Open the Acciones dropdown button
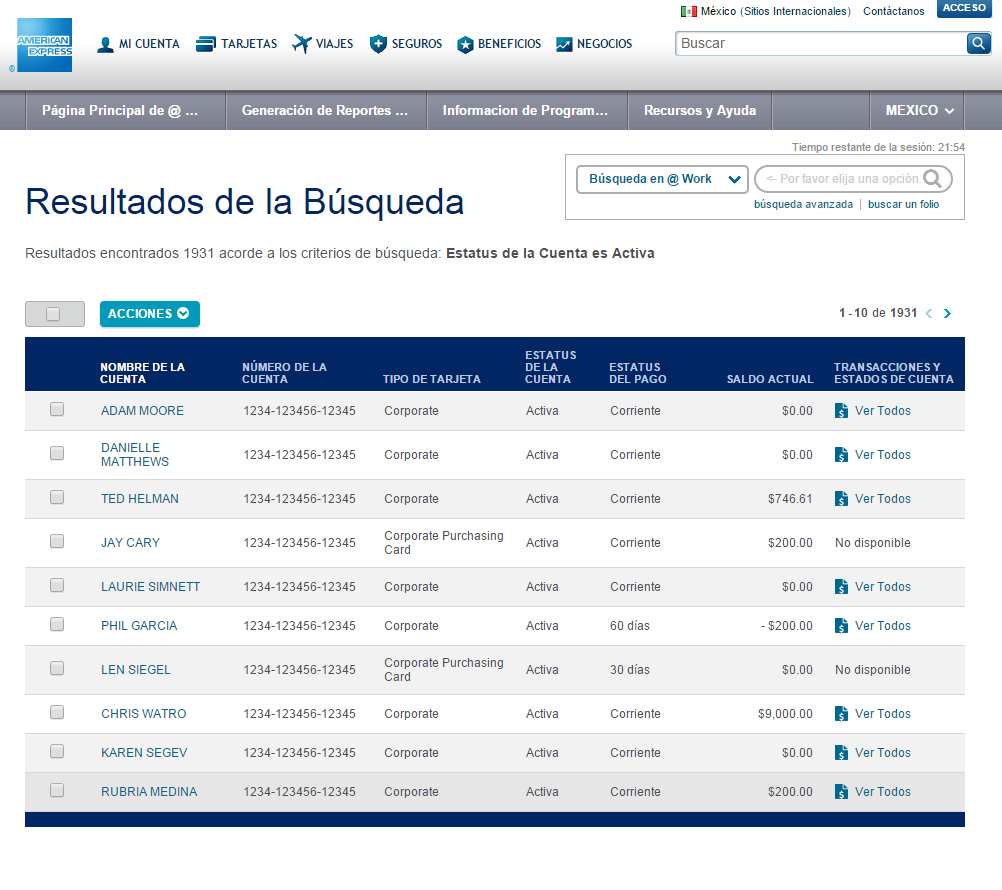The image size is (1002, 890). point(150,314)
